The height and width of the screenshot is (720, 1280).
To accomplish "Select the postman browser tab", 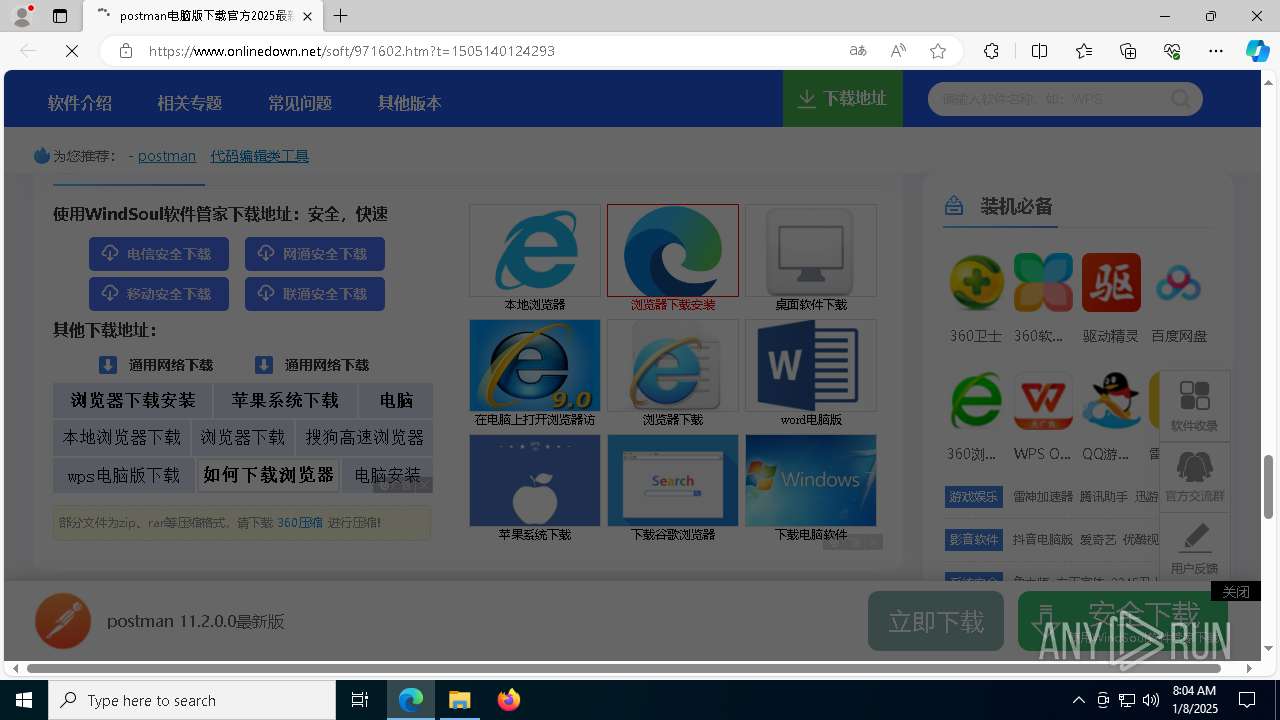I will tap(203, 16).
